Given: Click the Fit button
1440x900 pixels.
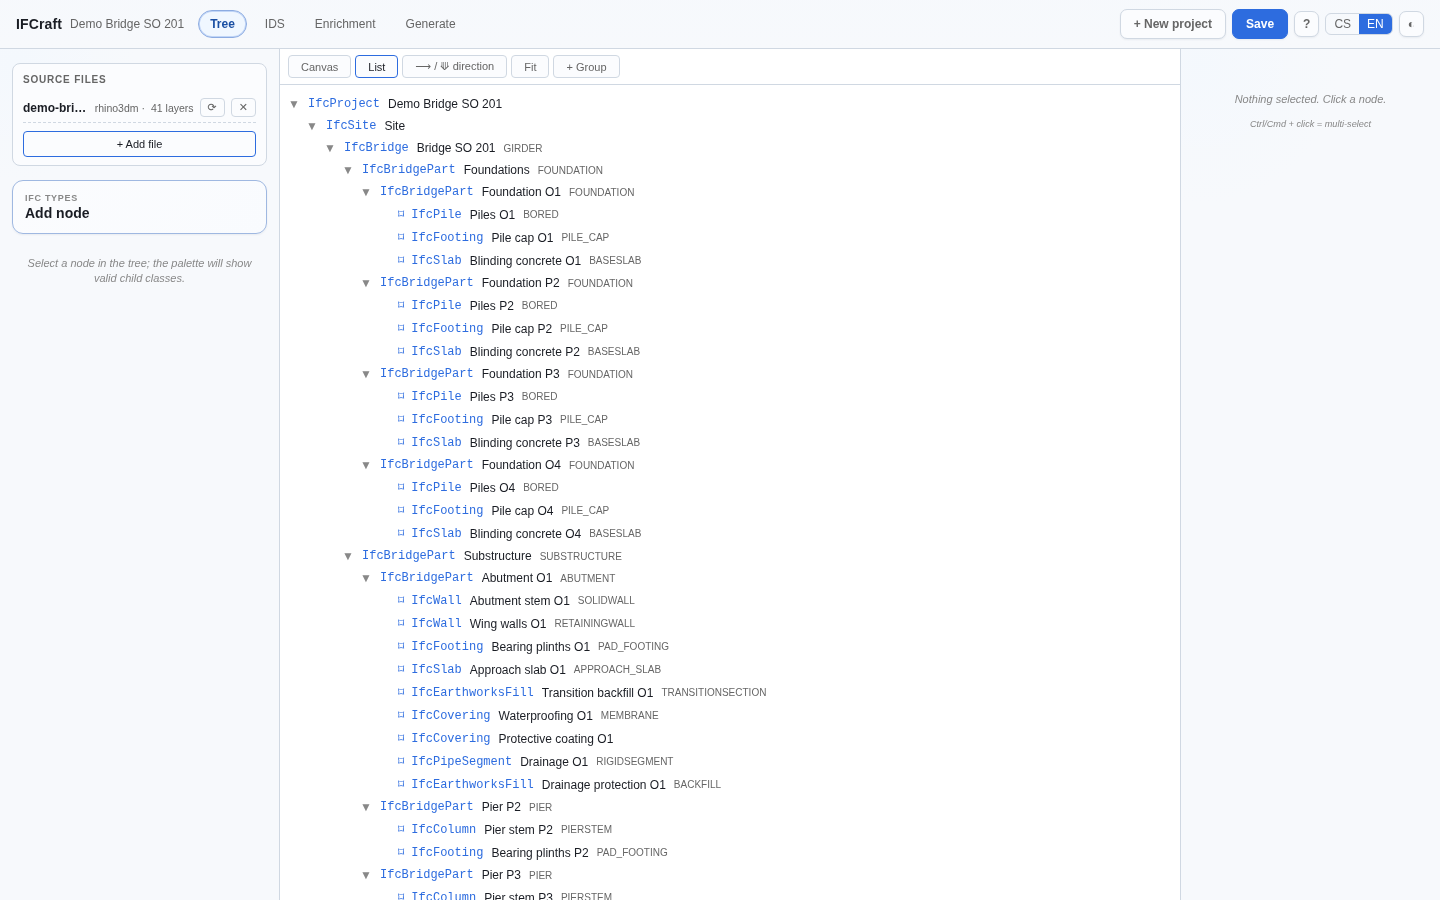Looking at the screenshot, I should coord(530,67).
